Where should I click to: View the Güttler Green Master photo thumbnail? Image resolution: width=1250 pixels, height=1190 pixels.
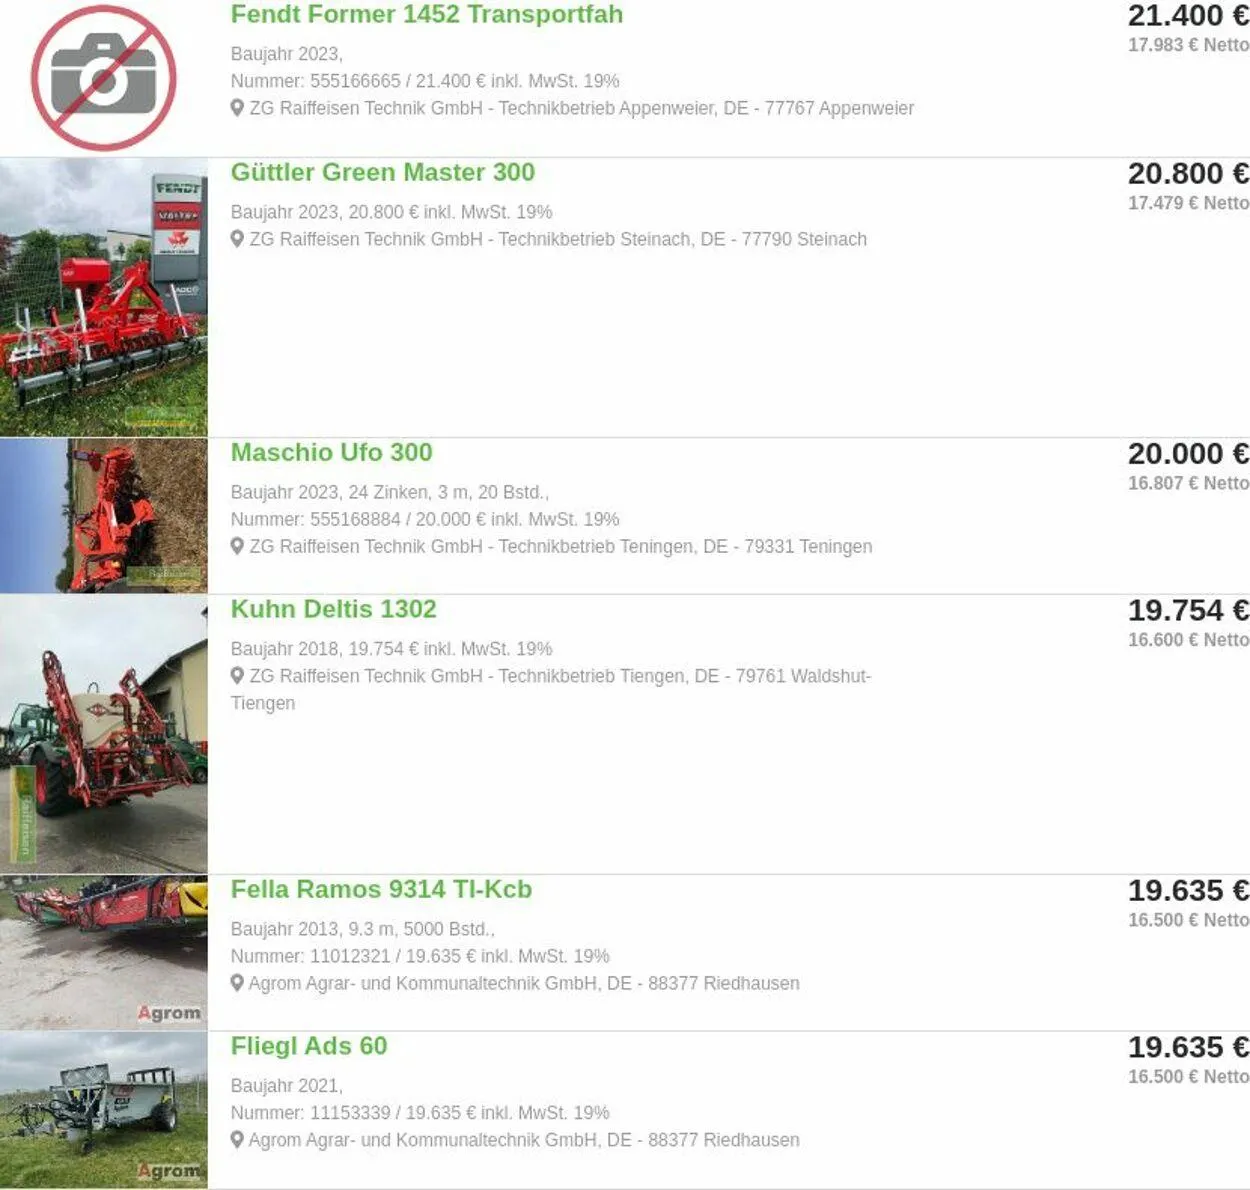pos(104,297)
